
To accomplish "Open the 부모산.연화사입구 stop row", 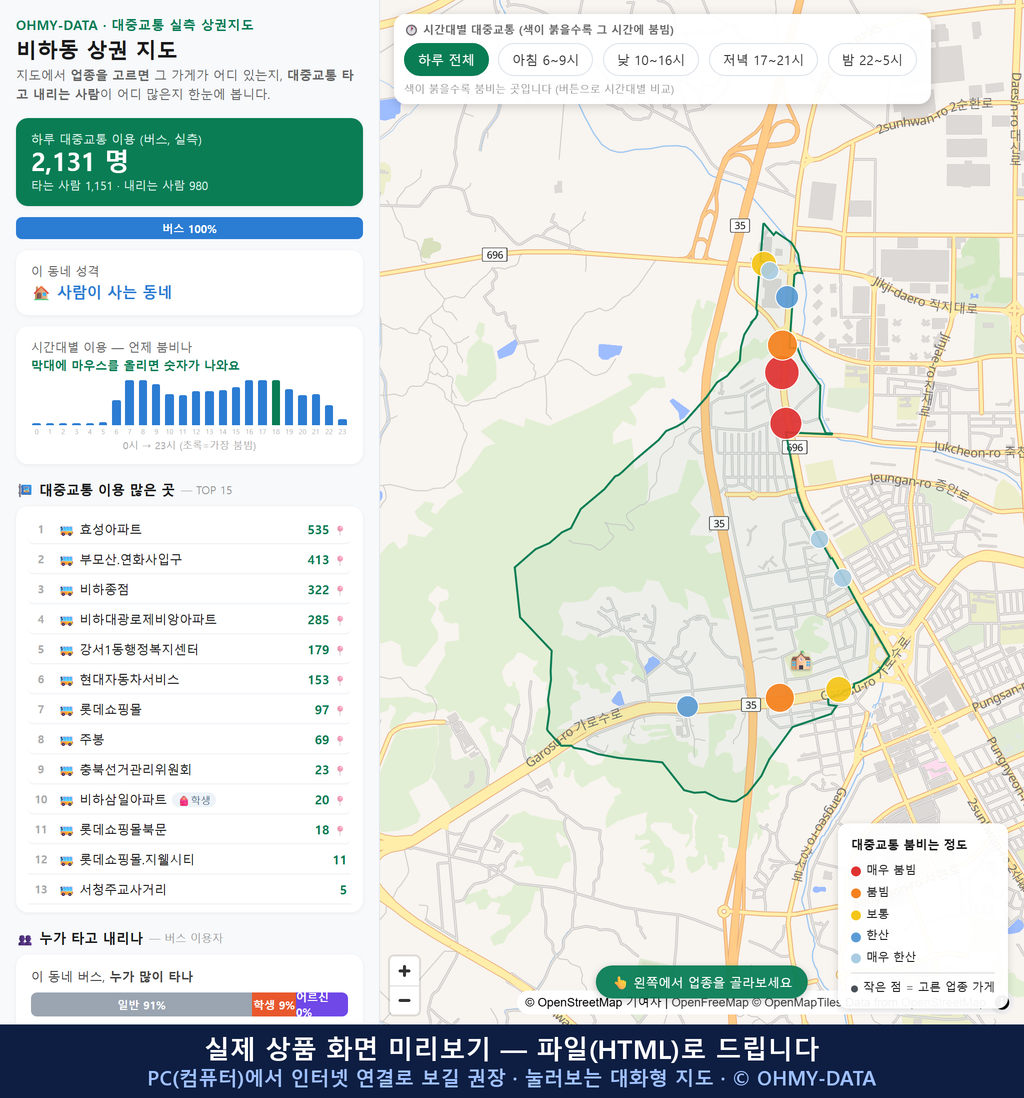I will pos(189,560).
